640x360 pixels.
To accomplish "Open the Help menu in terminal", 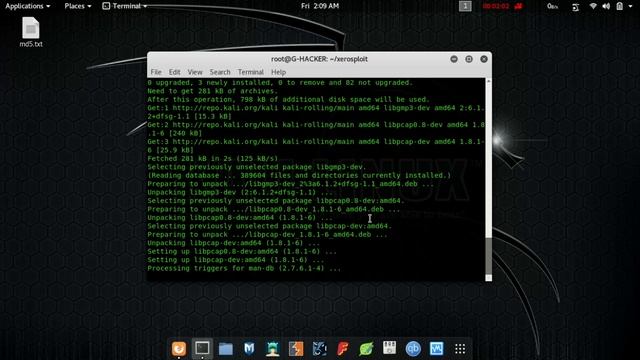I will (x=278, y=72).
